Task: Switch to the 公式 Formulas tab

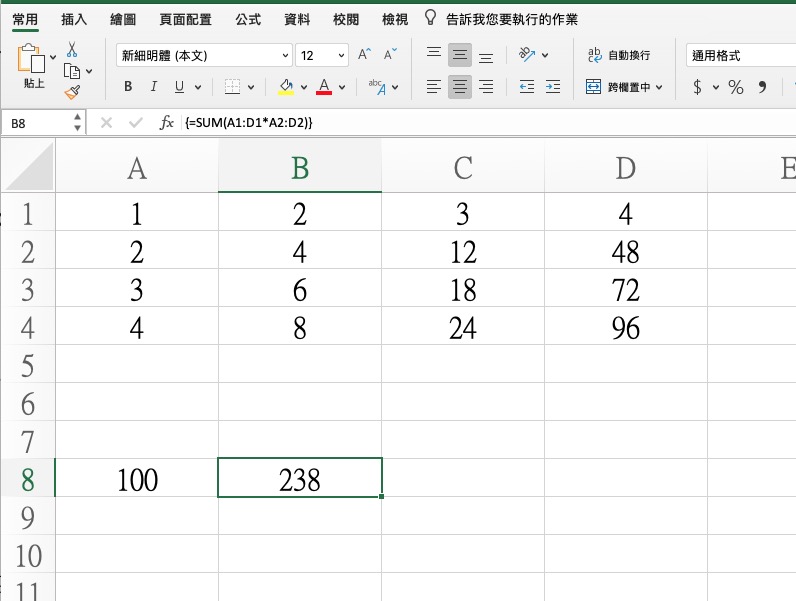Action: pos(248,19)
